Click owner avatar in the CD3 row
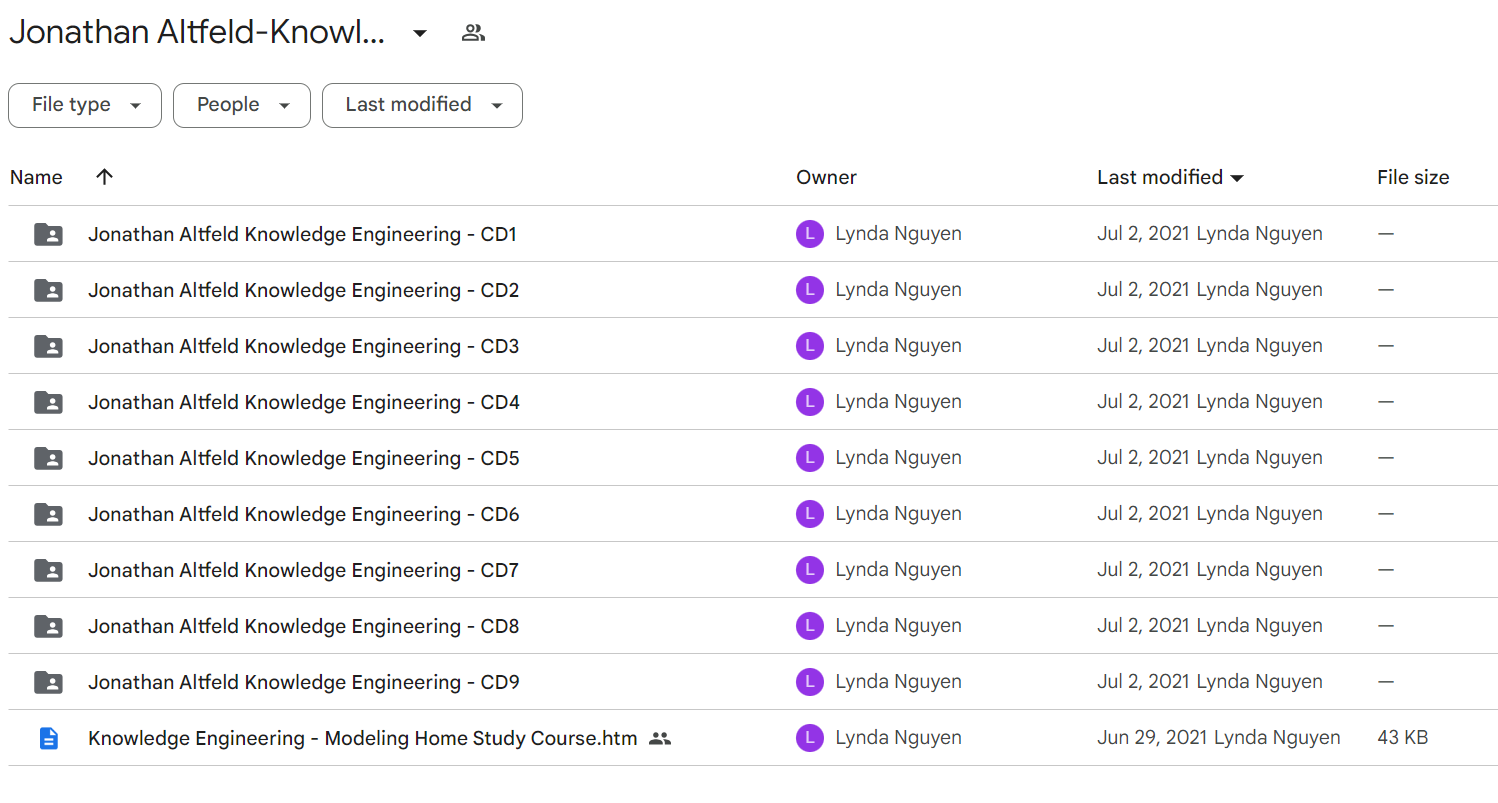Screen dimensions: 1498x803 click(x=809, y=346)
